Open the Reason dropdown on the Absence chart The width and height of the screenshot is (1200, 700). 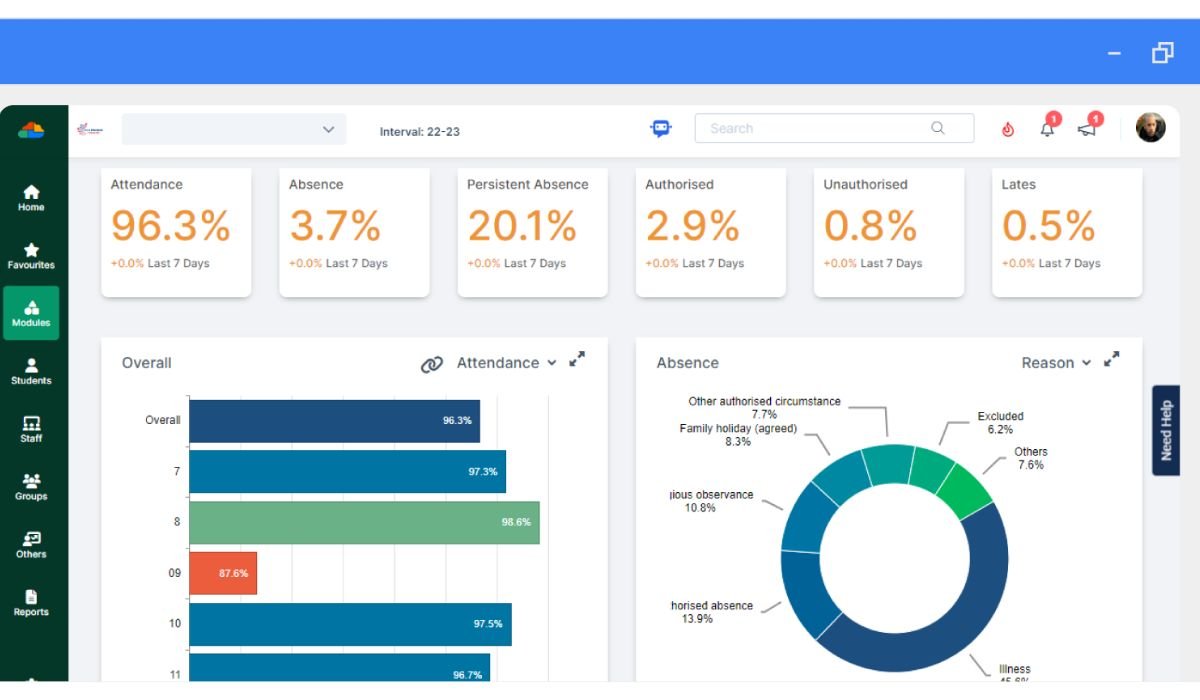coord(1056,363)
